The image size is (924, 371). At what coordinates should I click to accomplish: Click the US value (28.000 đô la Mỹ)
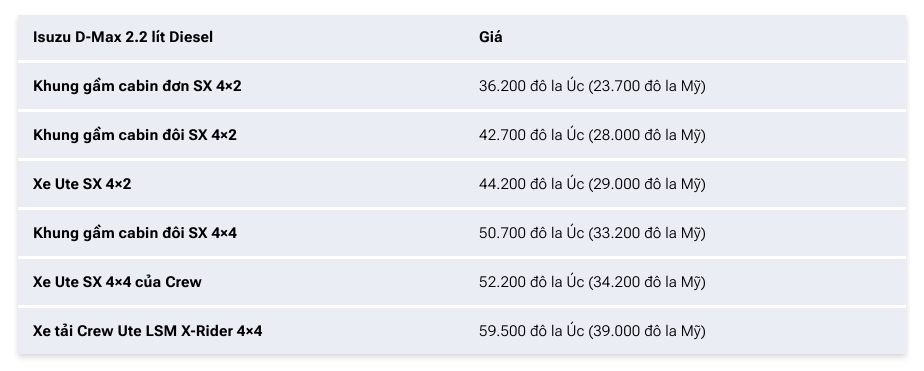[646, 135]
